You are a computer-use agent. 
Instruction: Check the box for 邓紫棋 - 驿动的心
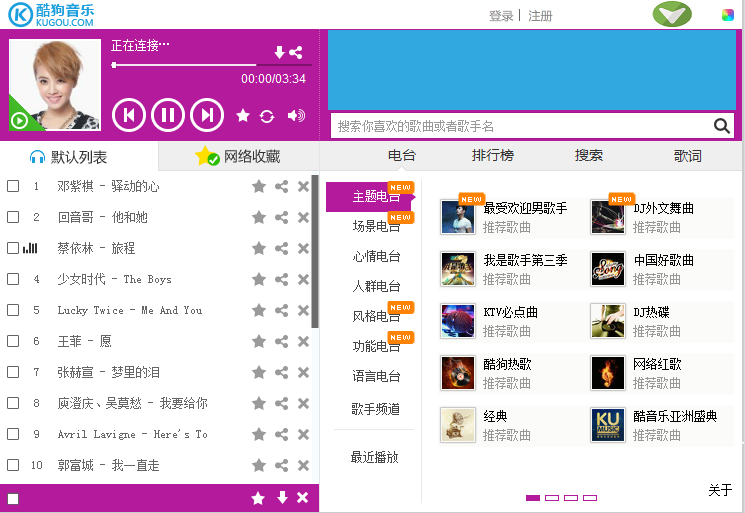13,186
